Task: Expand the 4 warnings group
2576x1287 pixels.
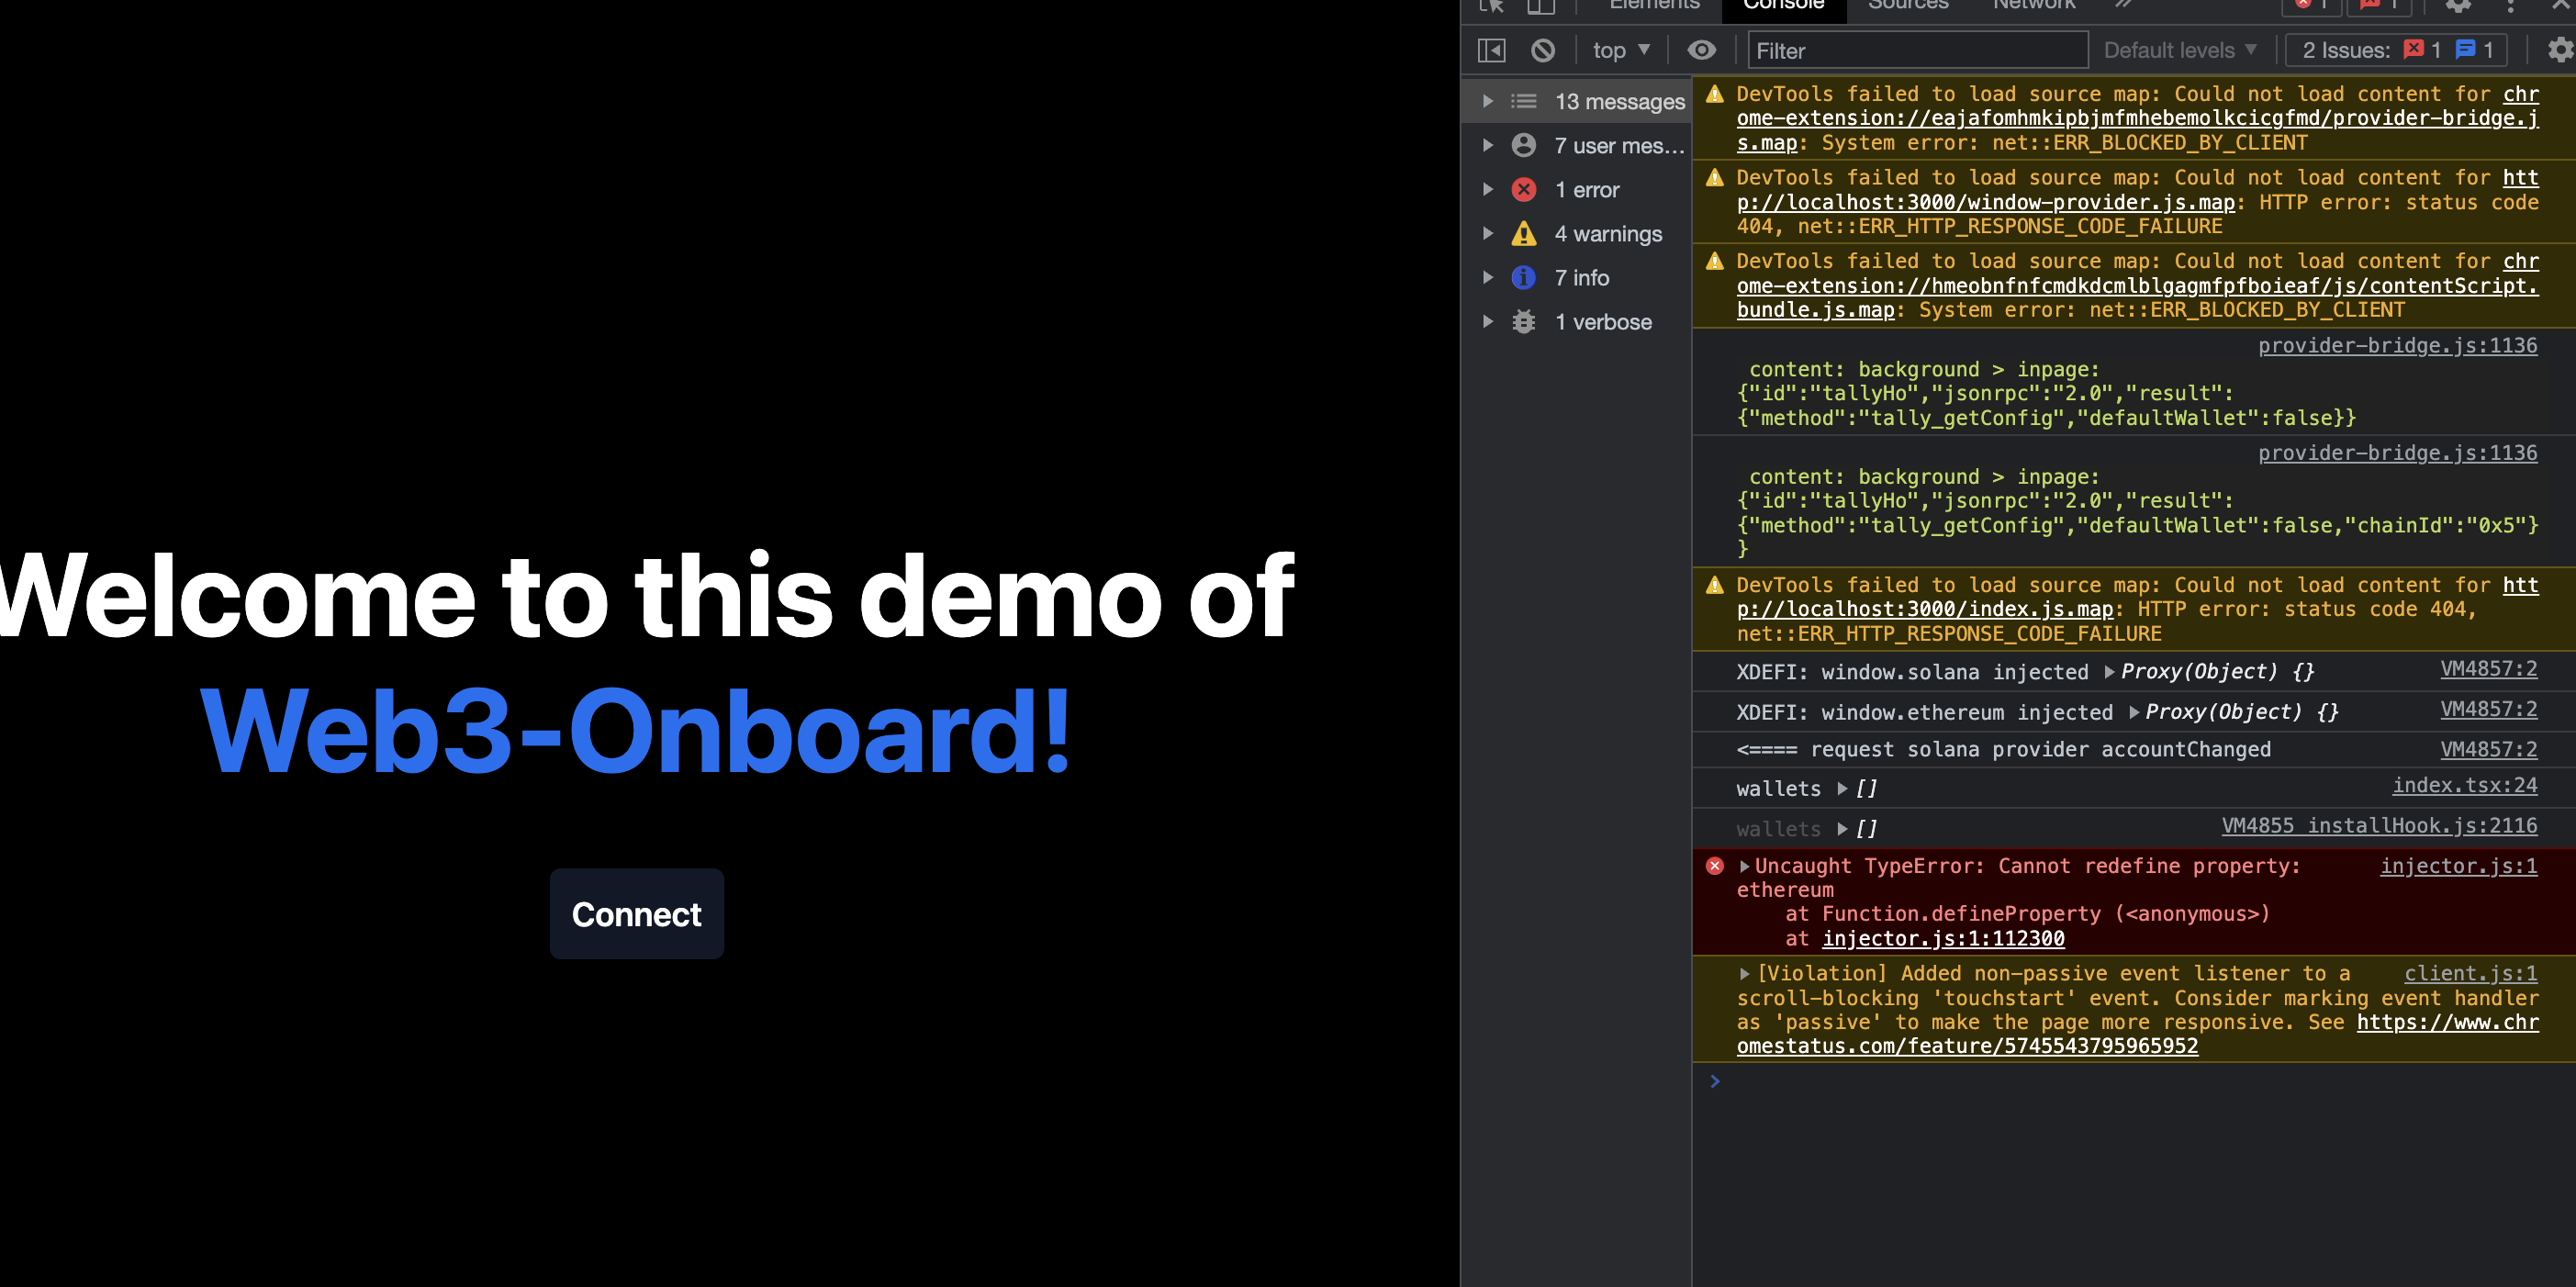Action: coord(1488,233)
